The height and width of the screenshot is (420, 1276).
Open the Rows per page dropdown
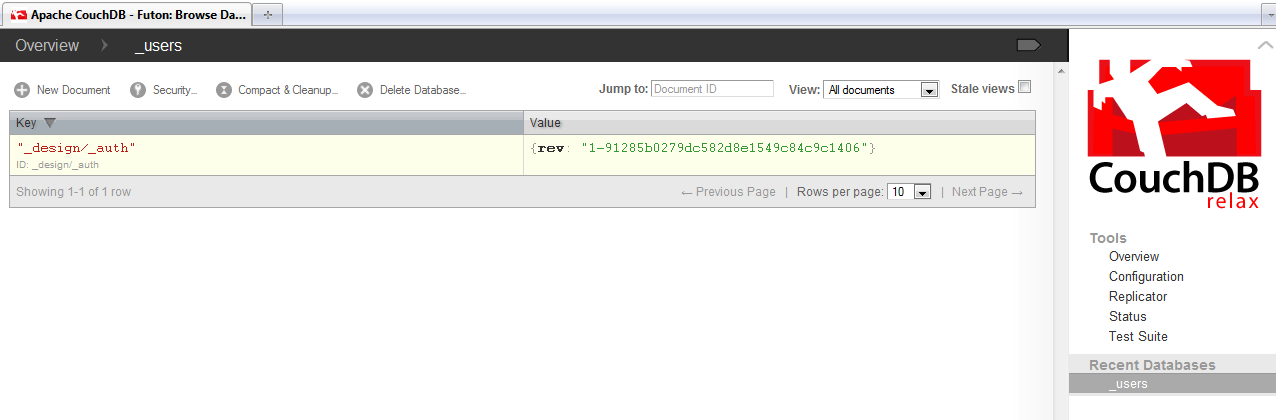pos(910,192)
